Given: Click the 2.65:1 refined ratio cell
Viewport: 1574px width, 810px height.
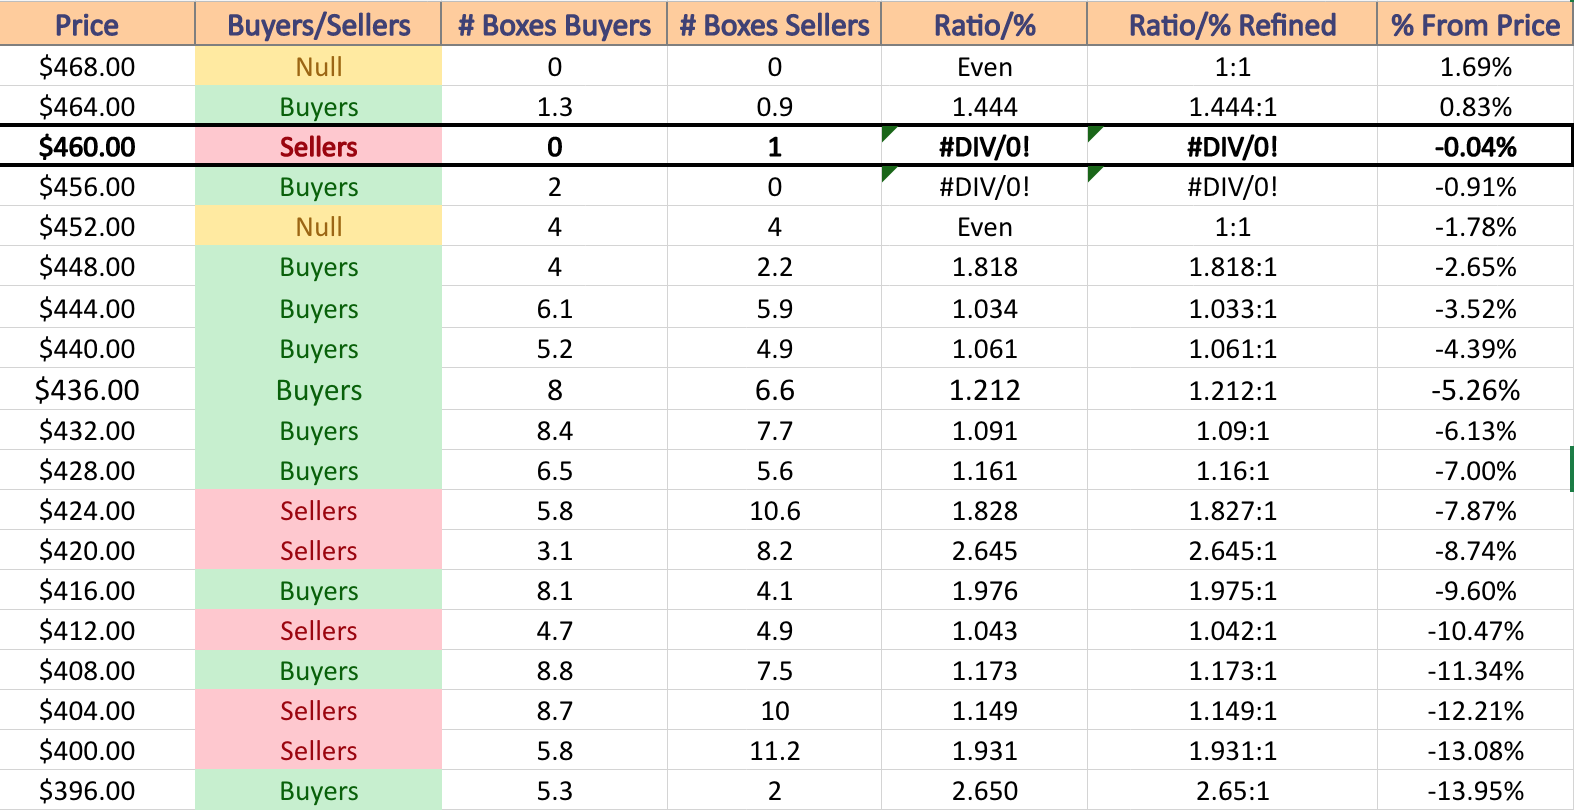Looking at the screenshot, I should [1232, 790].
